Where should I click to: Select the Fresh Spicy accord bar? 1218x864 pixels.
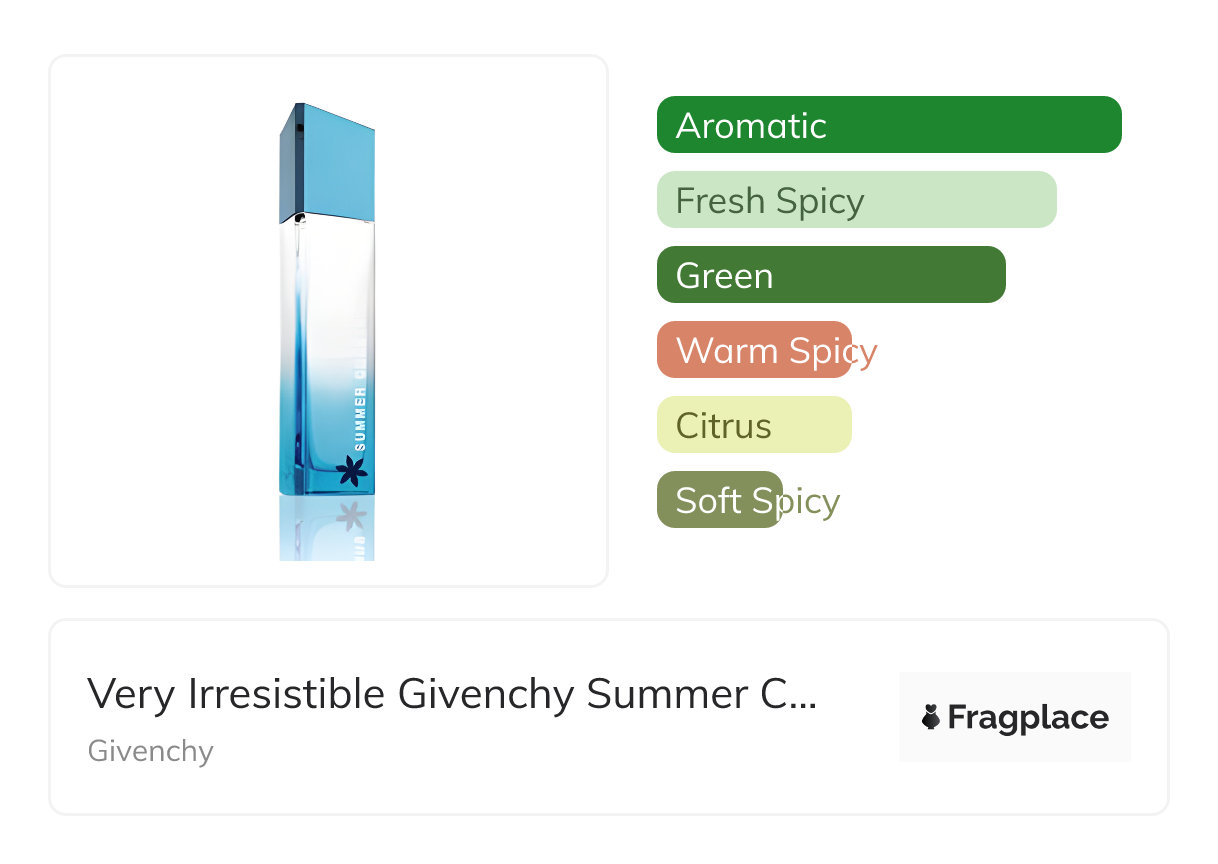[x=856, y=200]
